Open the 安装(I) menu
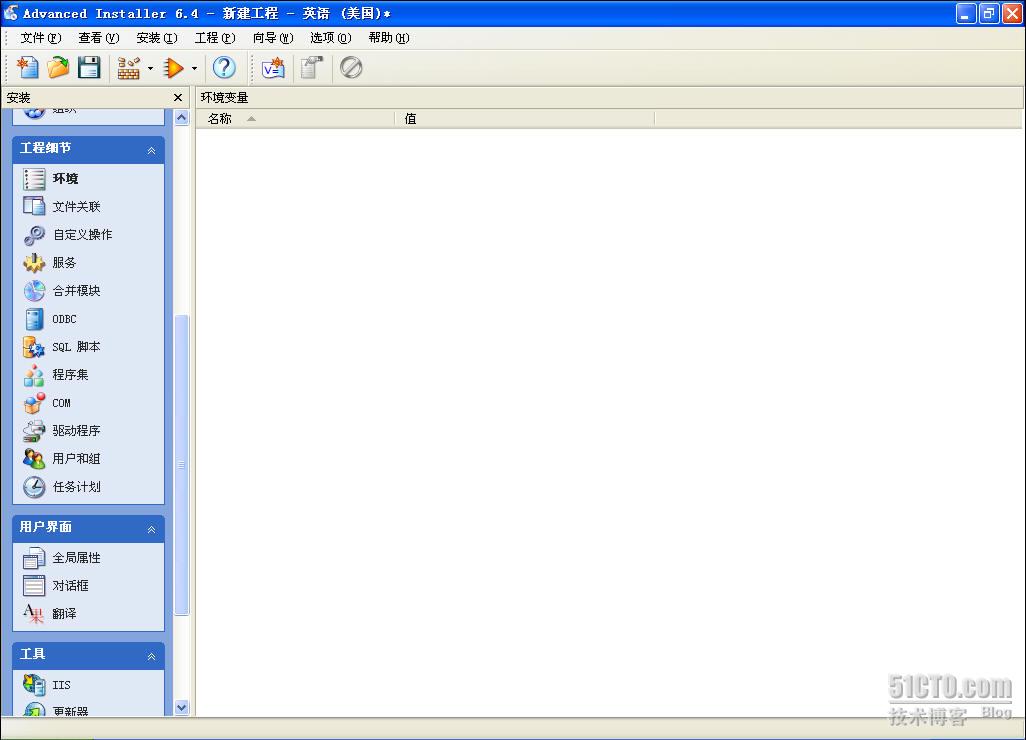This screenshot has height=740, width=1026. pos(157,38)
